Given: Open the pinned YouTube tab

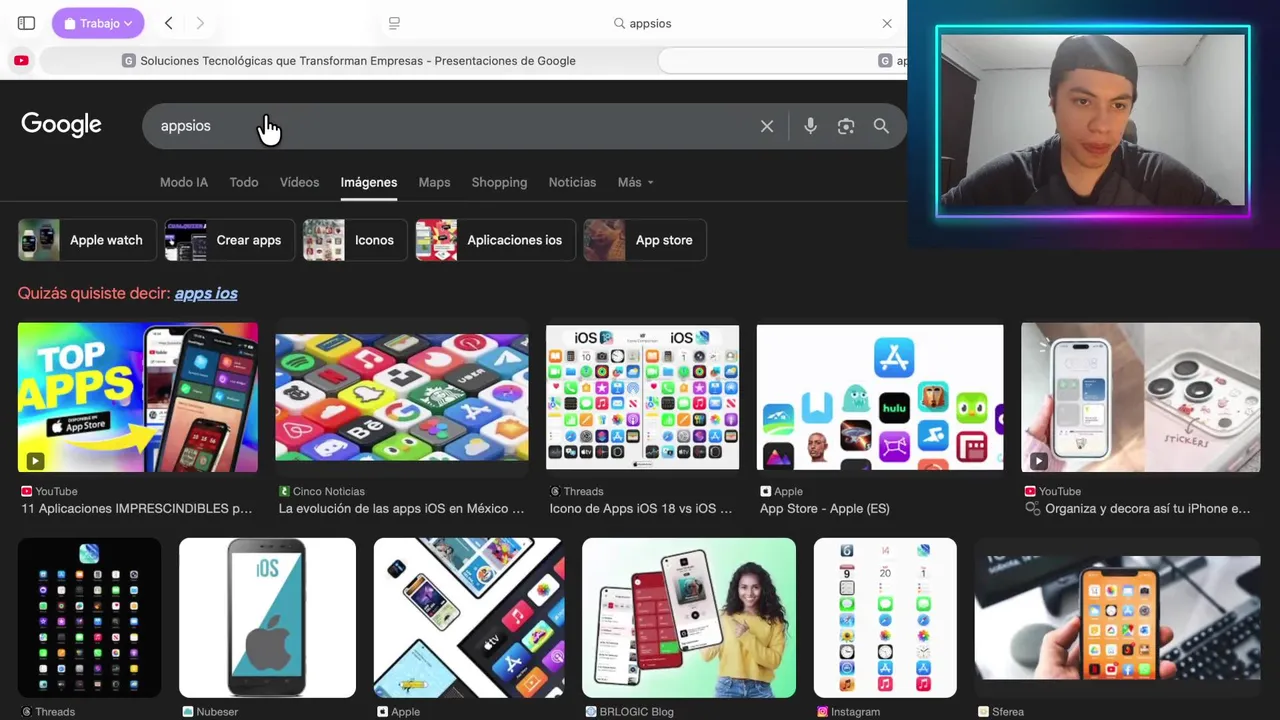Looking at the screenshot, I should pos(21,61).
